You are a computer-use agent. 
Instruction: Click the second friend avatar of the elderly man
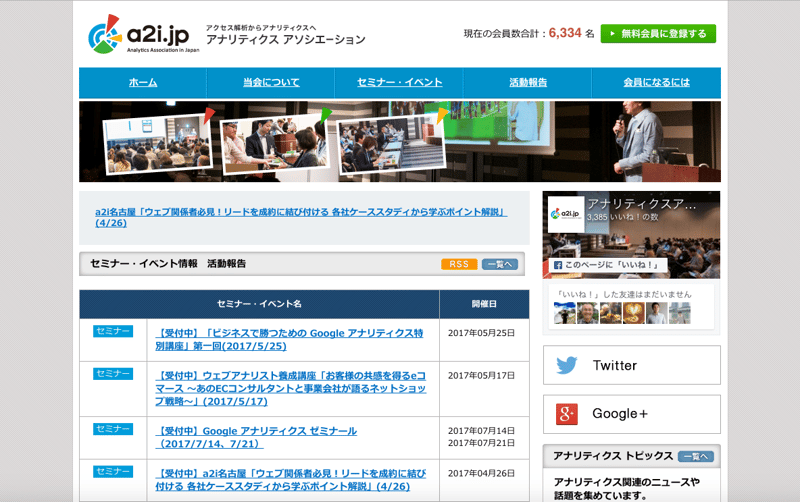click(587, 313)
